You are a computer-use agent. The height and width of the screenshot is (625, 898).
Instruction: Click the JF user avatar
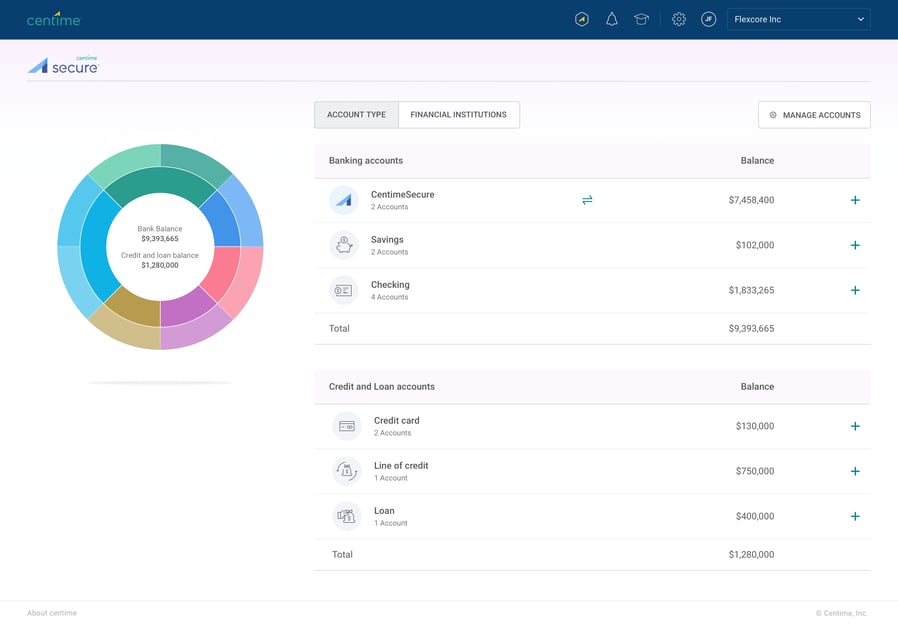pyautogui.click(x=708, y=19)
